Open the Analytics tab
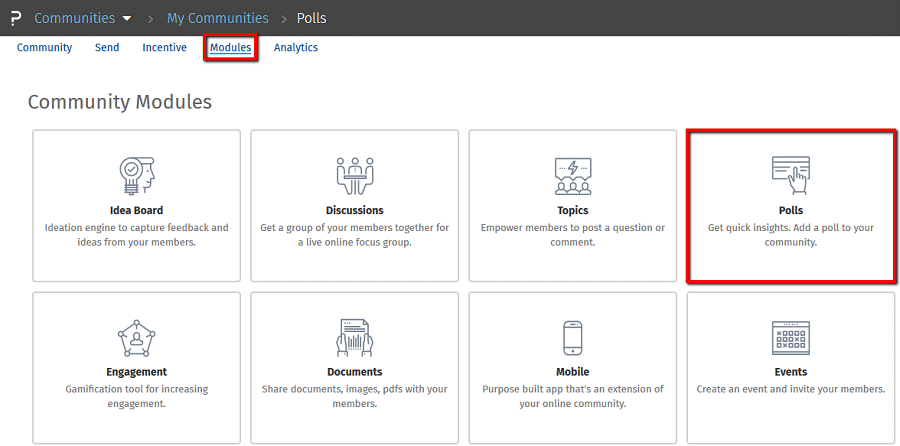 click(296, 48)
